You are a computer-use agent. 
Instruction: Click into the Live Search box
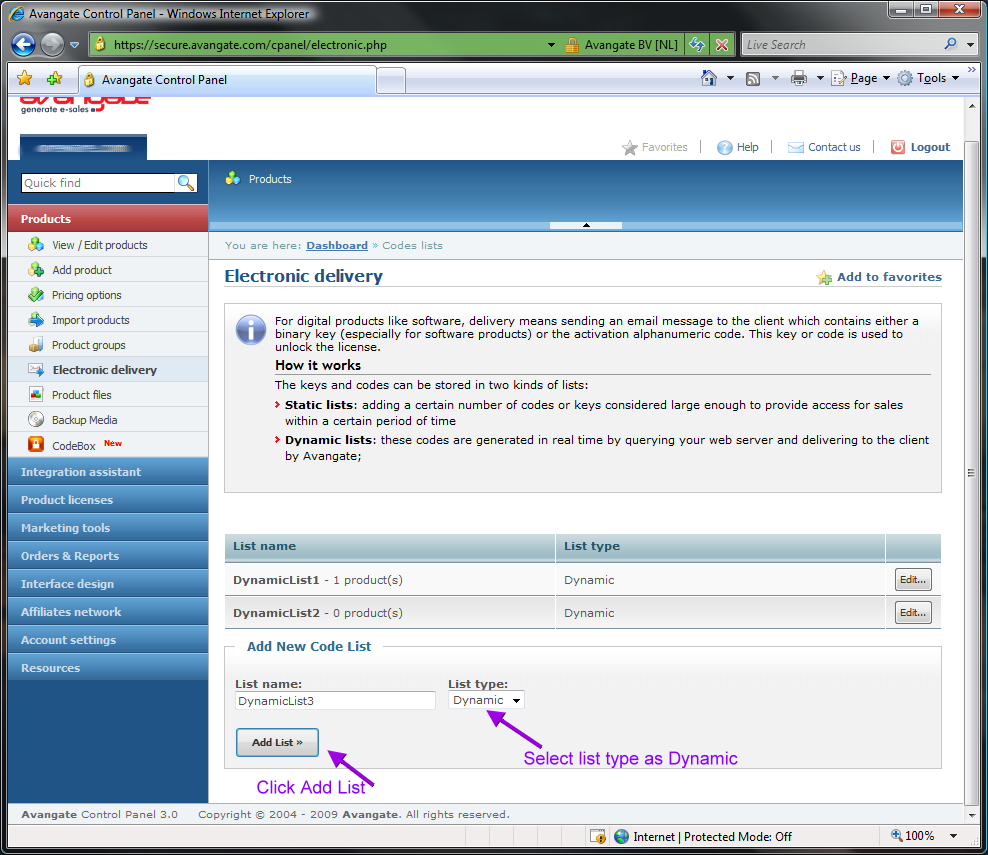pyautogui.click(x=843, y=45)
